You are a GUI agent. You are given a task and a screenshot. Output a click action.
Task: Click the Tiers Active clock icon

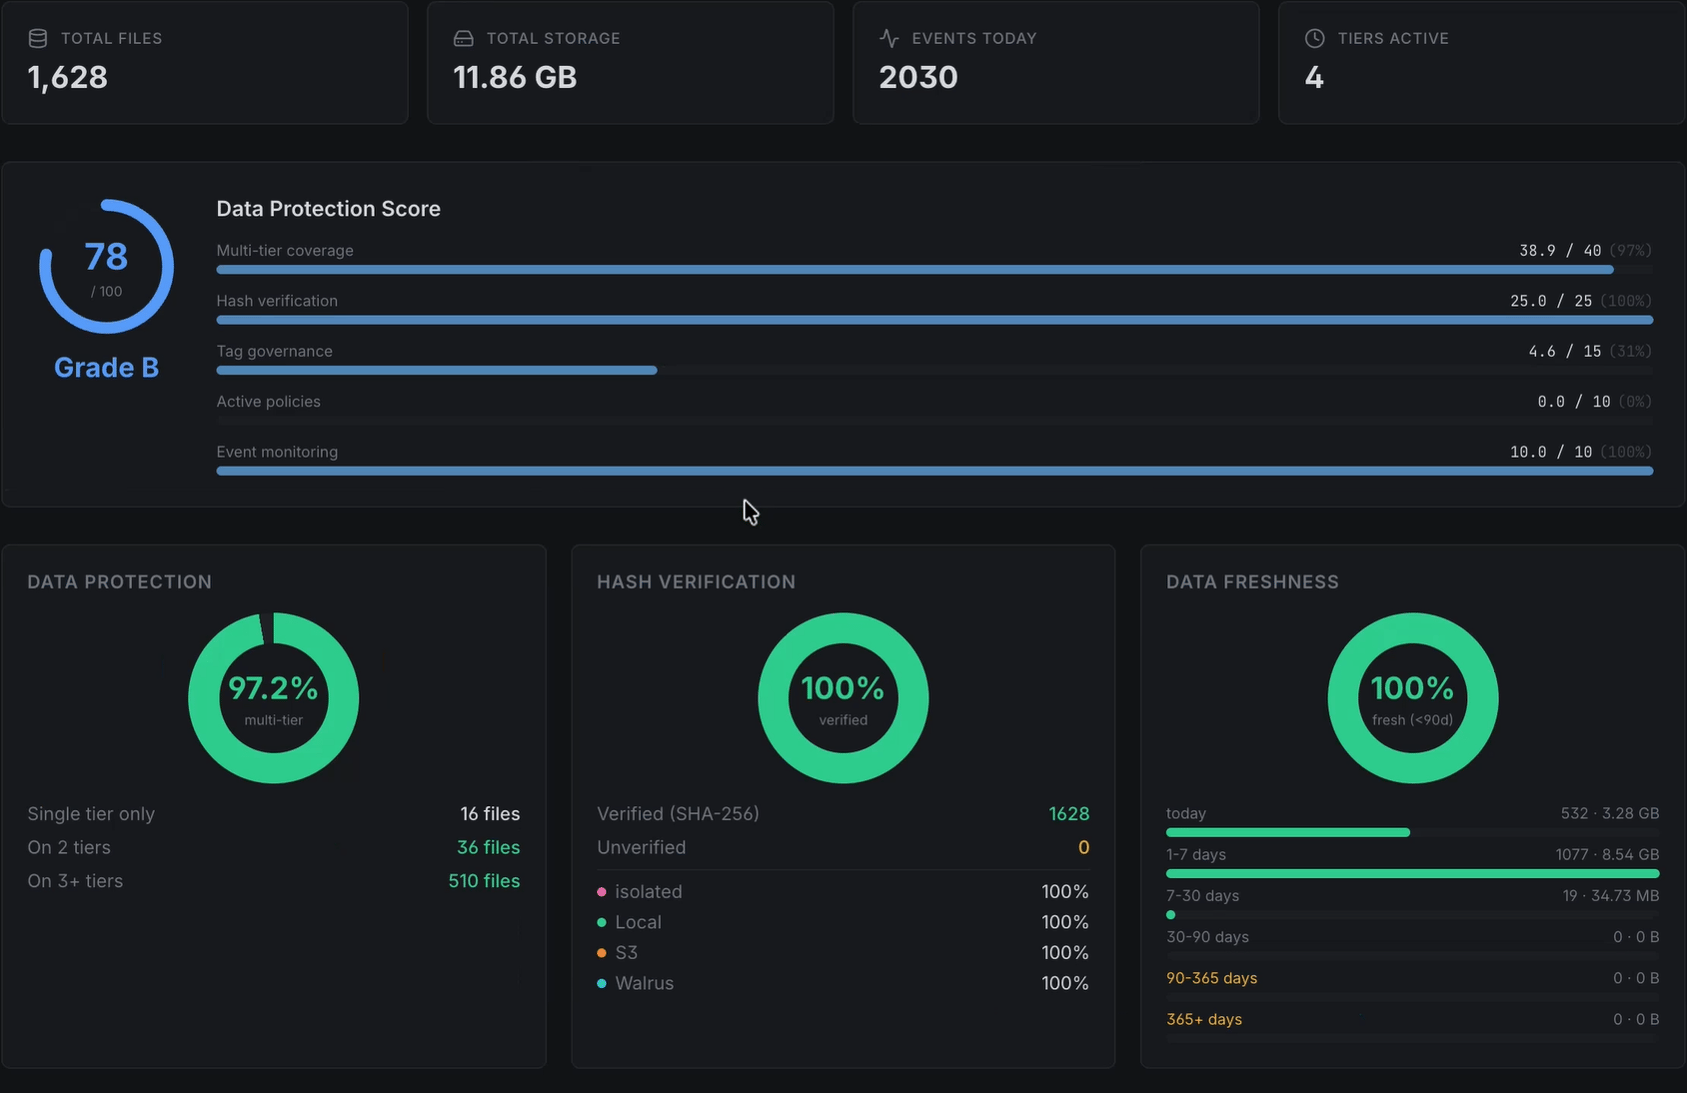pyautogui.click(x=1314, y=38)
